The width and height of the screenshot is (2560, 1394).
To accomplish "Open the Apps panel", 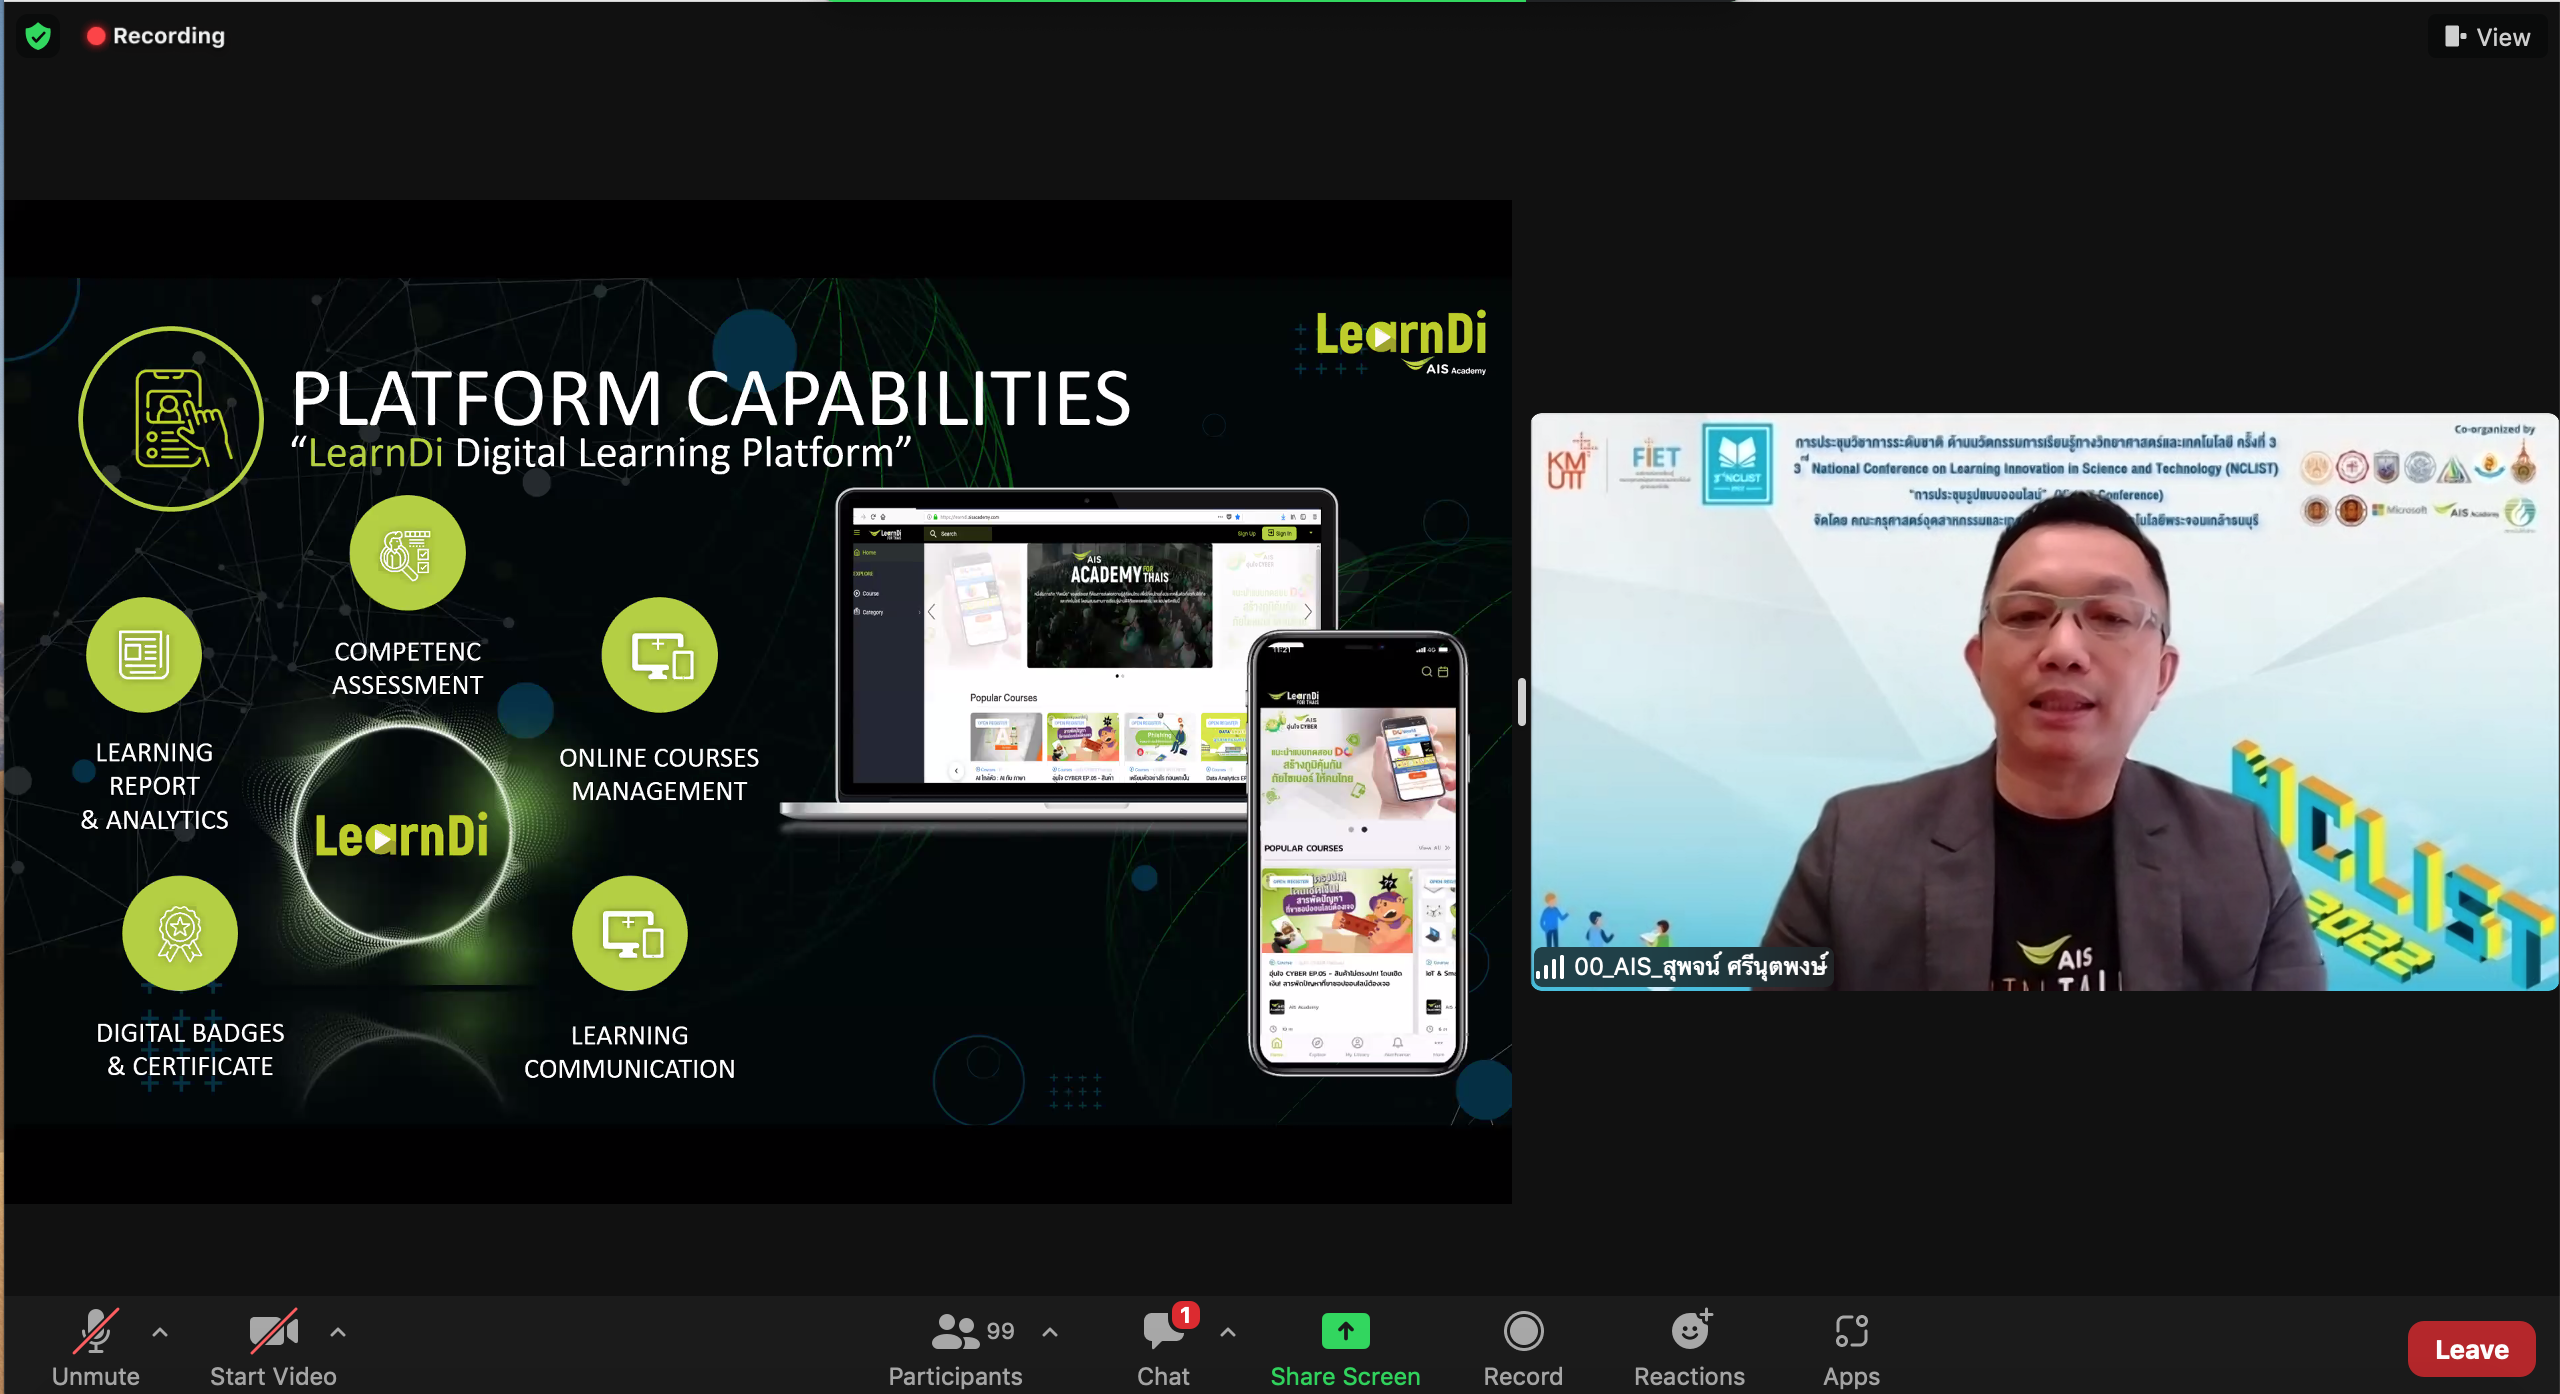I will point(1851,1347).
